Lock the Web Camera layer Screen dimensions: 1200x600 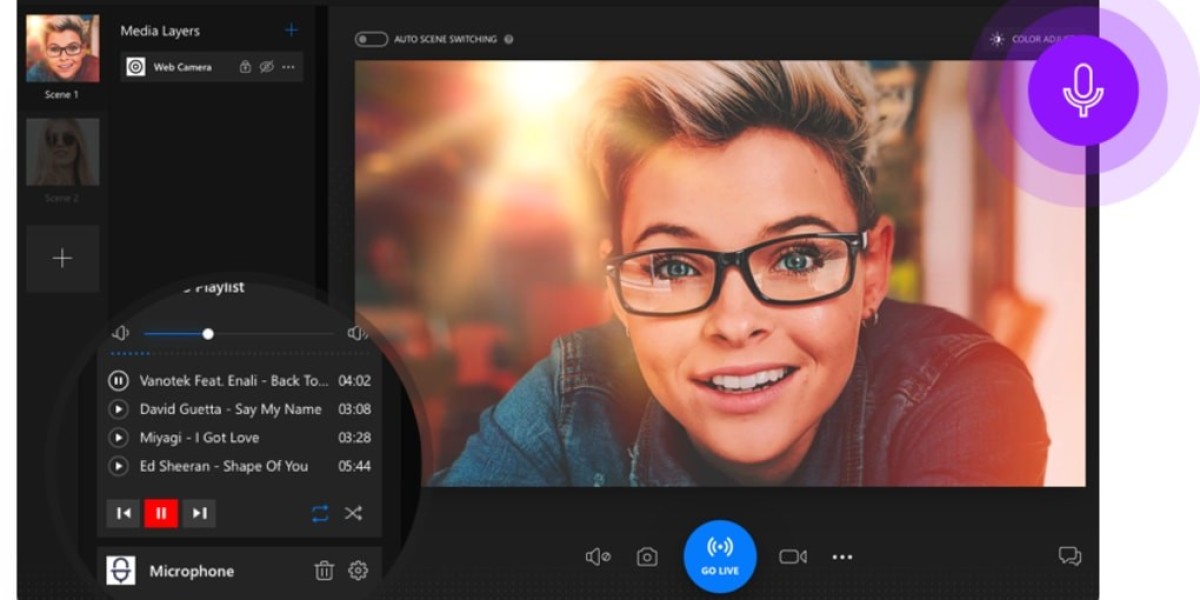point(245,67)
